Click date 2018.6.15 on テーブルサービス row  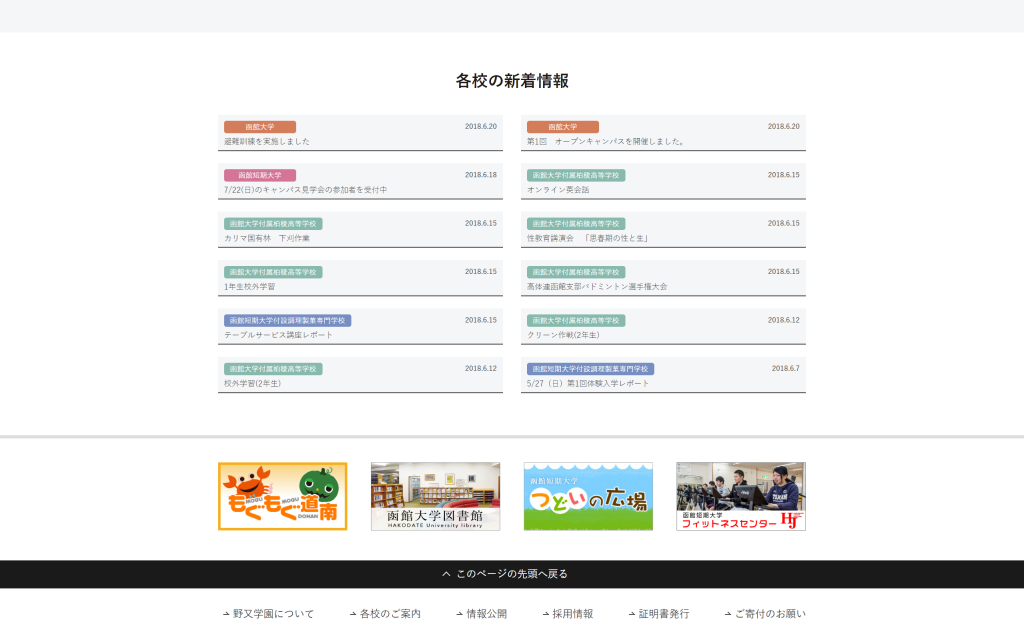(x=481, y=320)
